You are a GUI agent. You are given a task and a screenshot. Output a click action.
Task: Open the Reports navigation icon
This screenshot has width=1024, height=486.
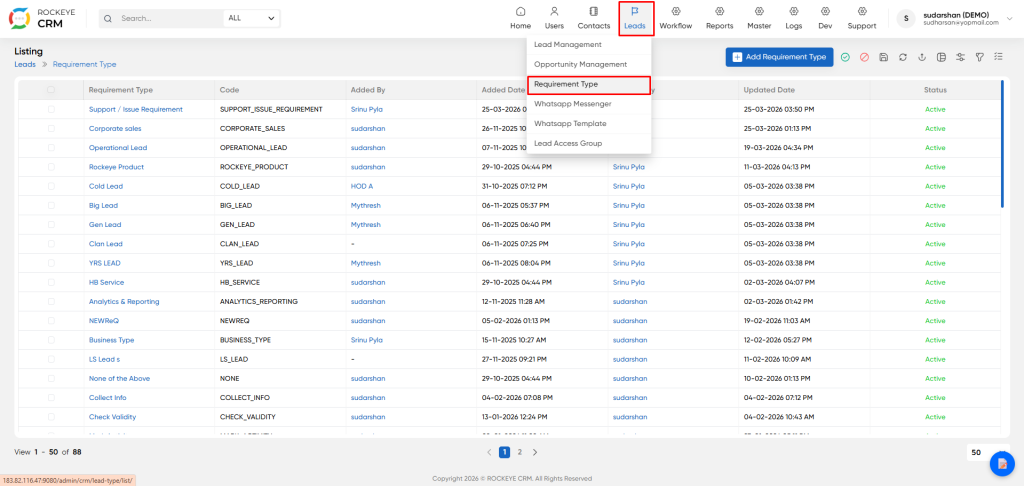click(720, 12)
